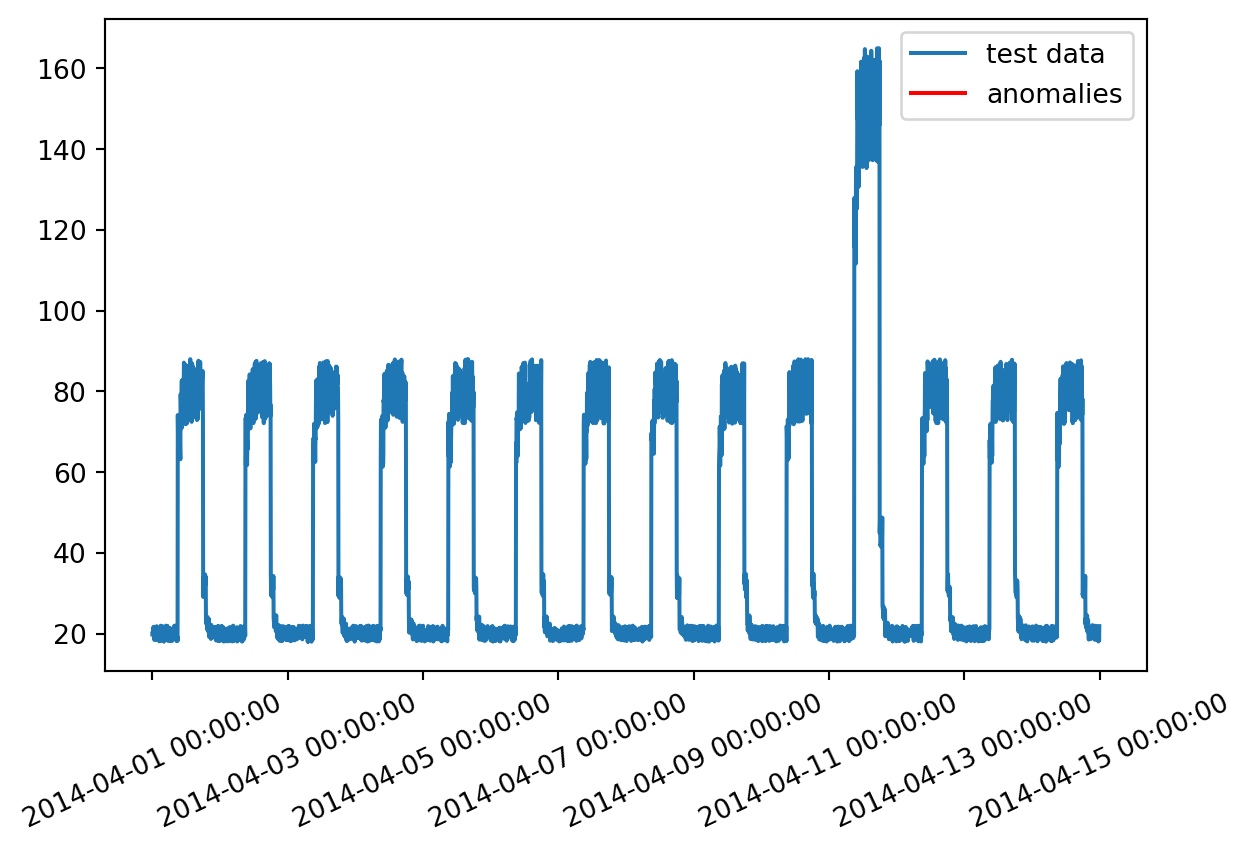Click the red anomalies legend line
The width and height of the screenshot is (1252, 852).
tap(939, 94)
